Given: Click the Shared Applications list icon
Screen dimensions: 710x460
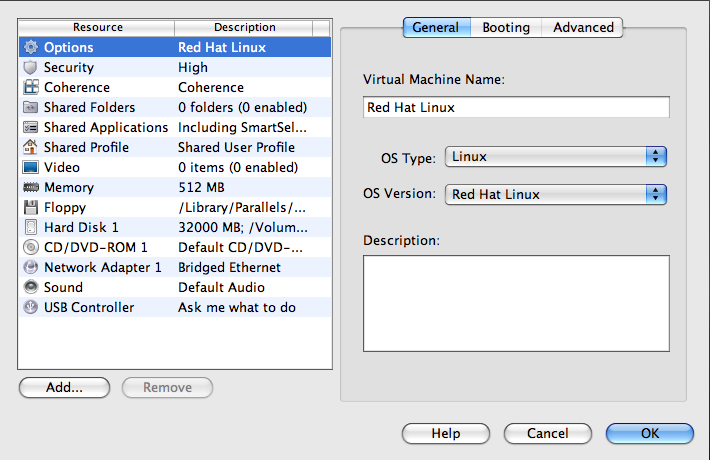Looking at the screenshot, I should pos(30,127).
